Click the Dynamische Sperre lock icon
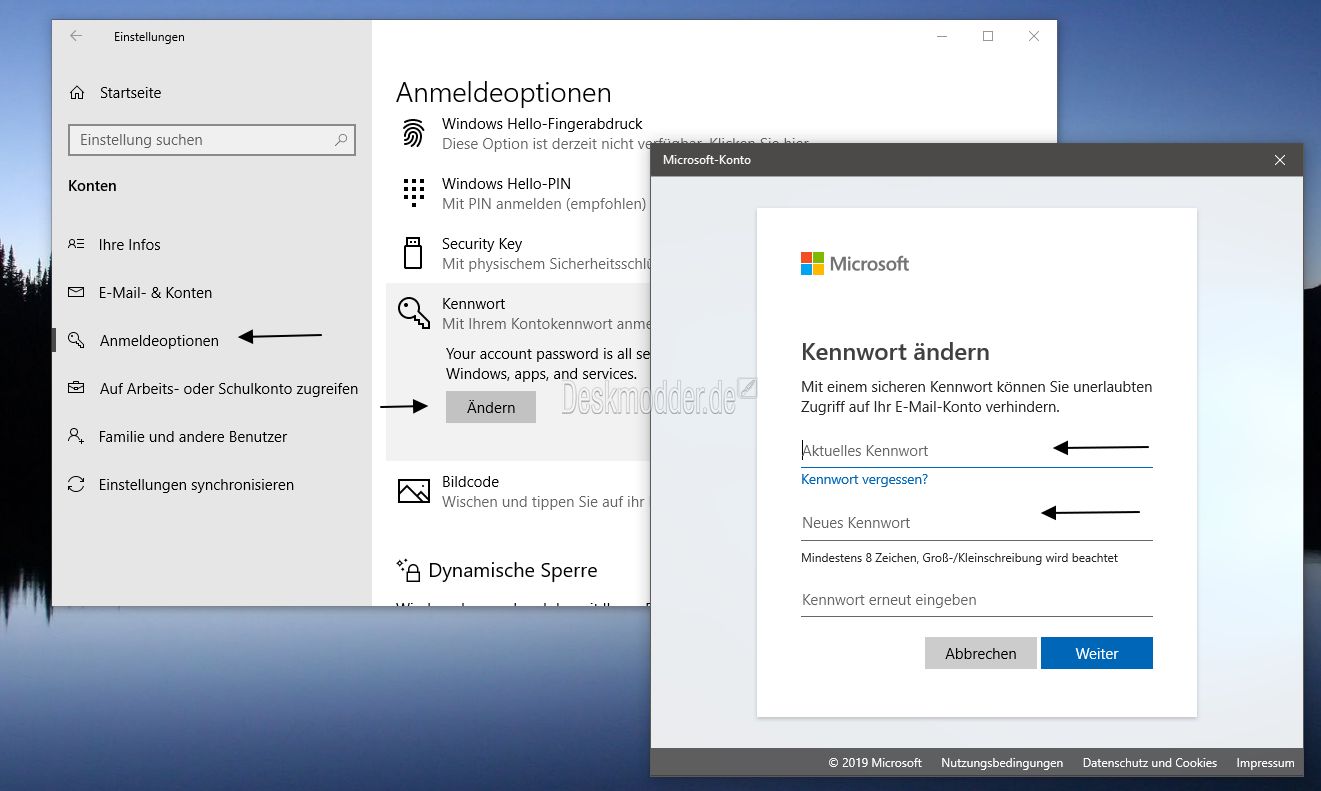 (x=408, y=570)
